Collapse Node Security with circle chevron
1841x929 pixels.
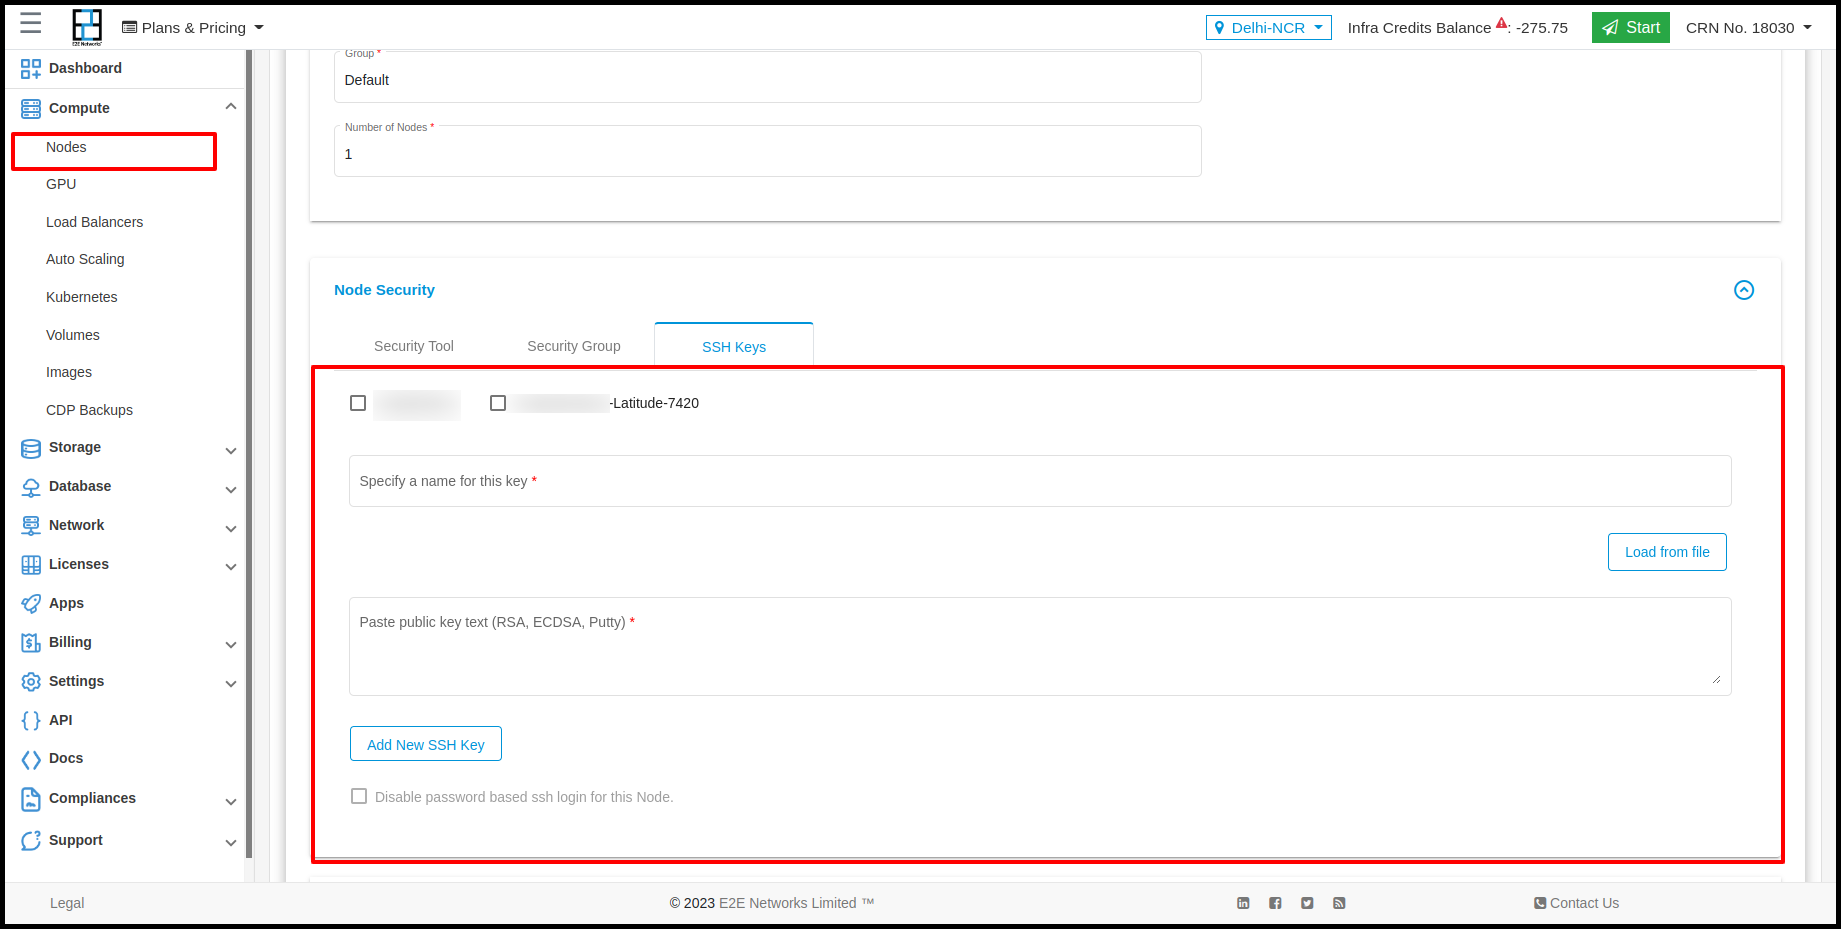(1744, 290)
